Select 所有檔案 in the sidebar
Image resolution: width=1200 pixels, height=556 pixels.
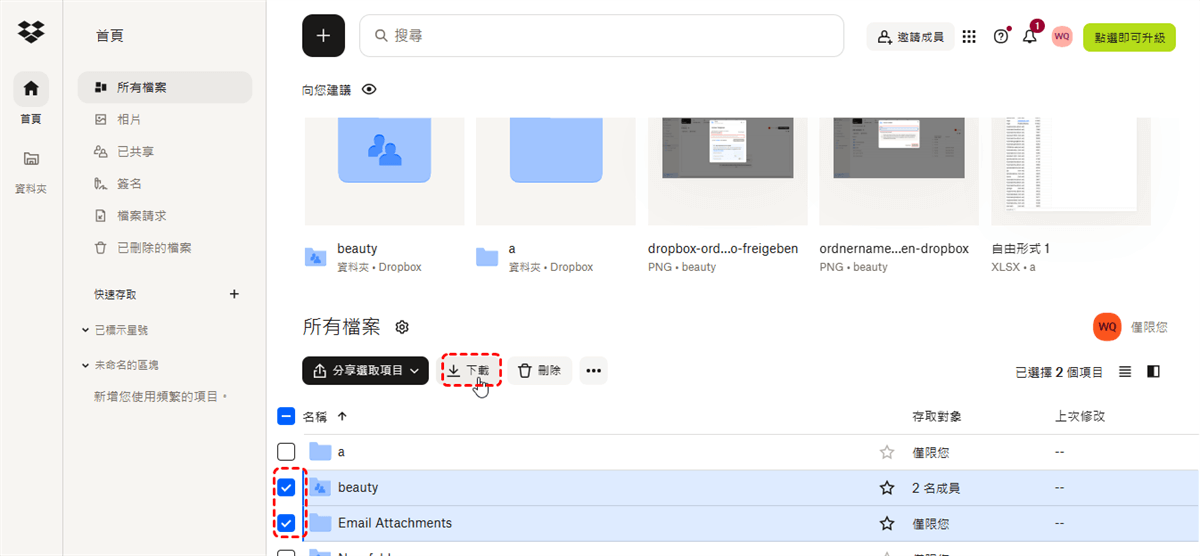pos(165,87)
